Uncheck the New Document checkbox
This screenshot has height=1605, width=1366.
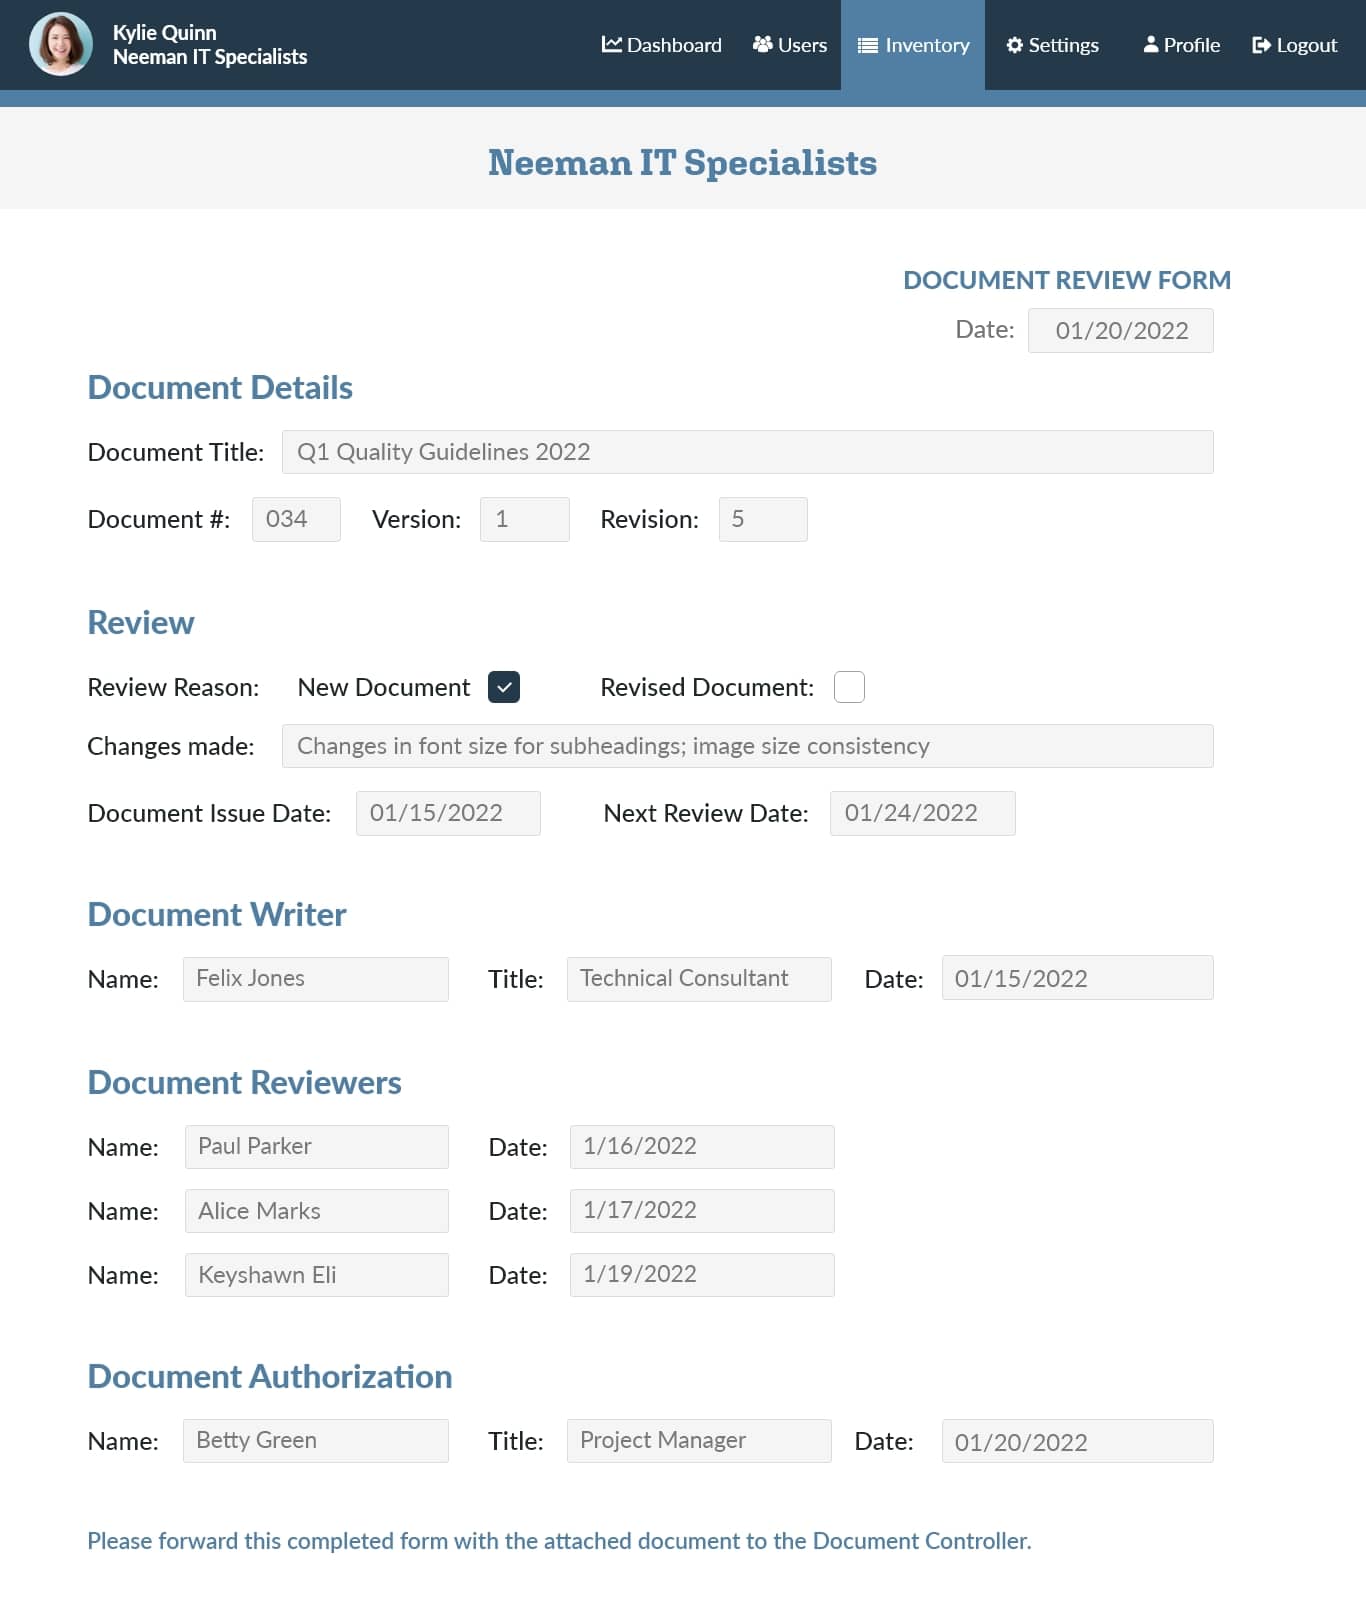click(x=504, y=687)
